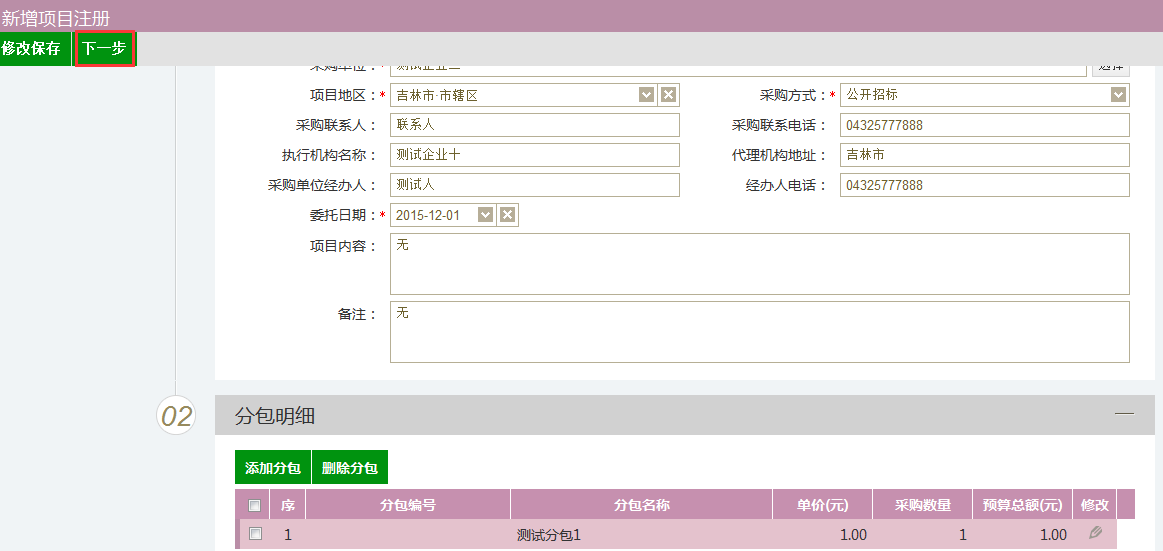
Task: Click the 执行机构名称 input field
Action: coord(534,155)
